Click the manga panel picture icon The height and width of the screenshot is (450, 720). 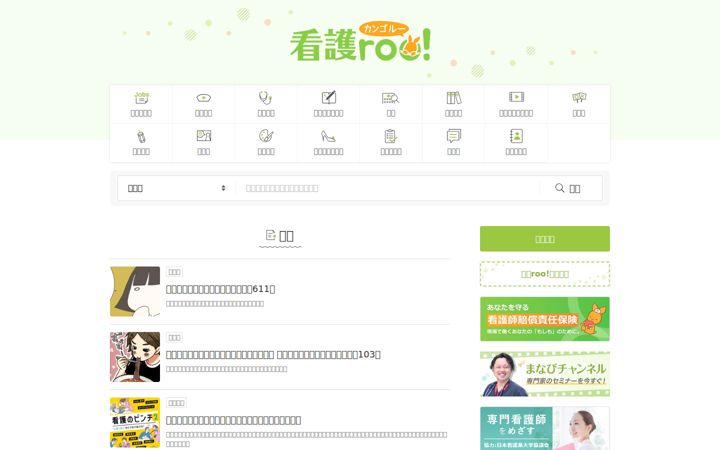(x=203, y=136)
